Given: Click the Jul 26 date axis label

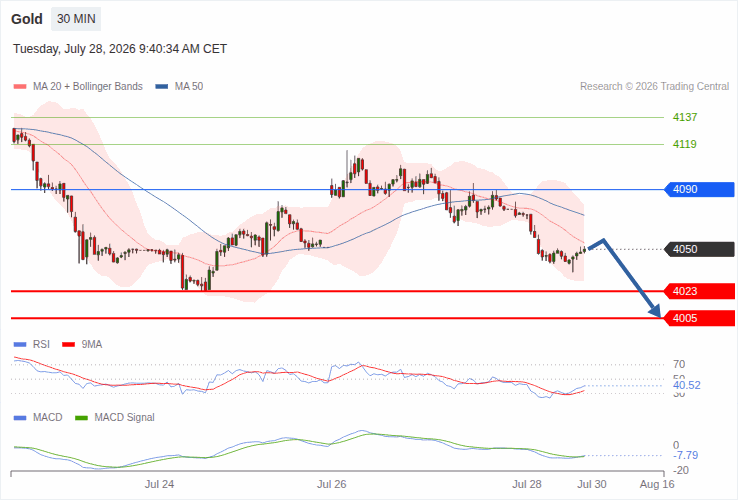Looking at the screenshot, I should click(x=331, y=484).
